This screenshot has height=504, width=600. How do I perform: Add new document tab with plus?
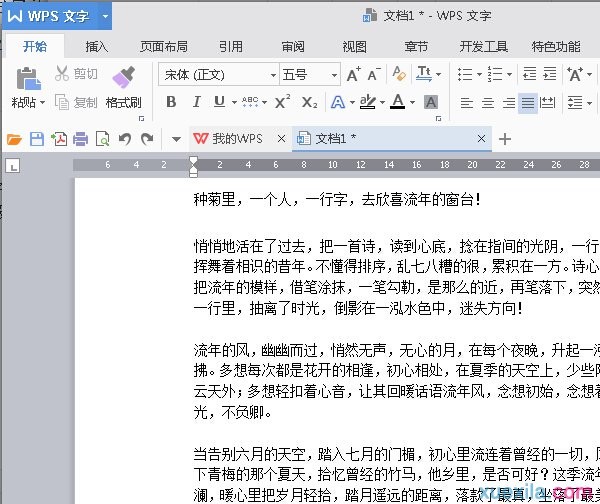(x=505, y=139)
